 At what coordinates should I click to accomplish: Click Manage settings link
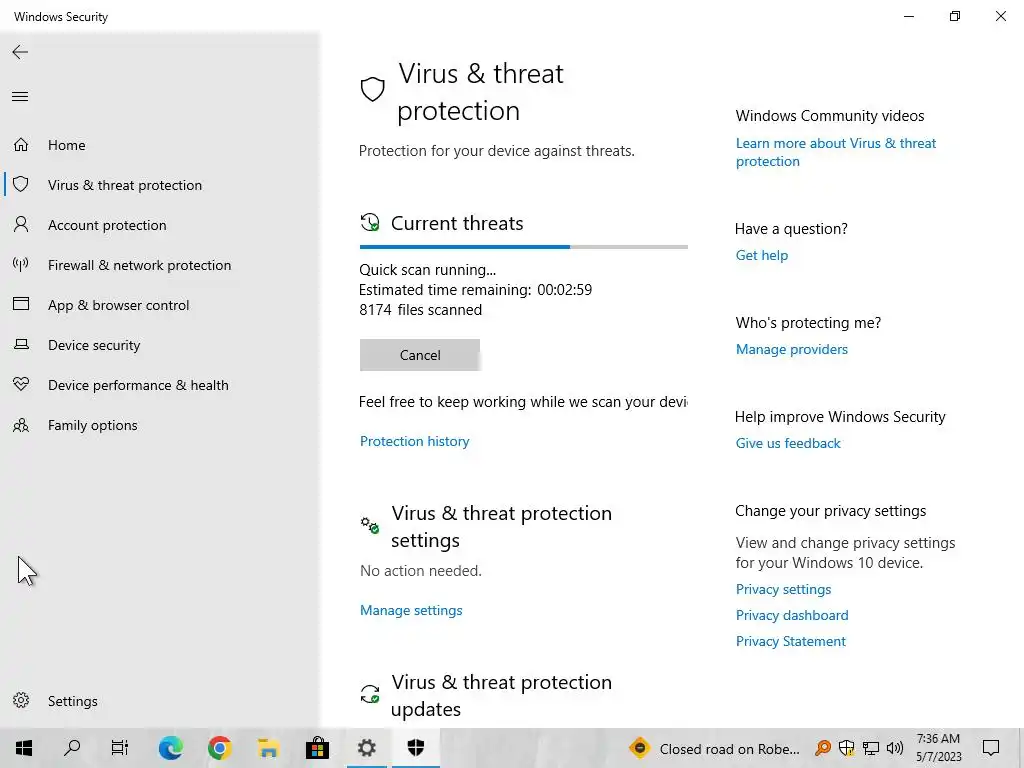coord(411,610)
